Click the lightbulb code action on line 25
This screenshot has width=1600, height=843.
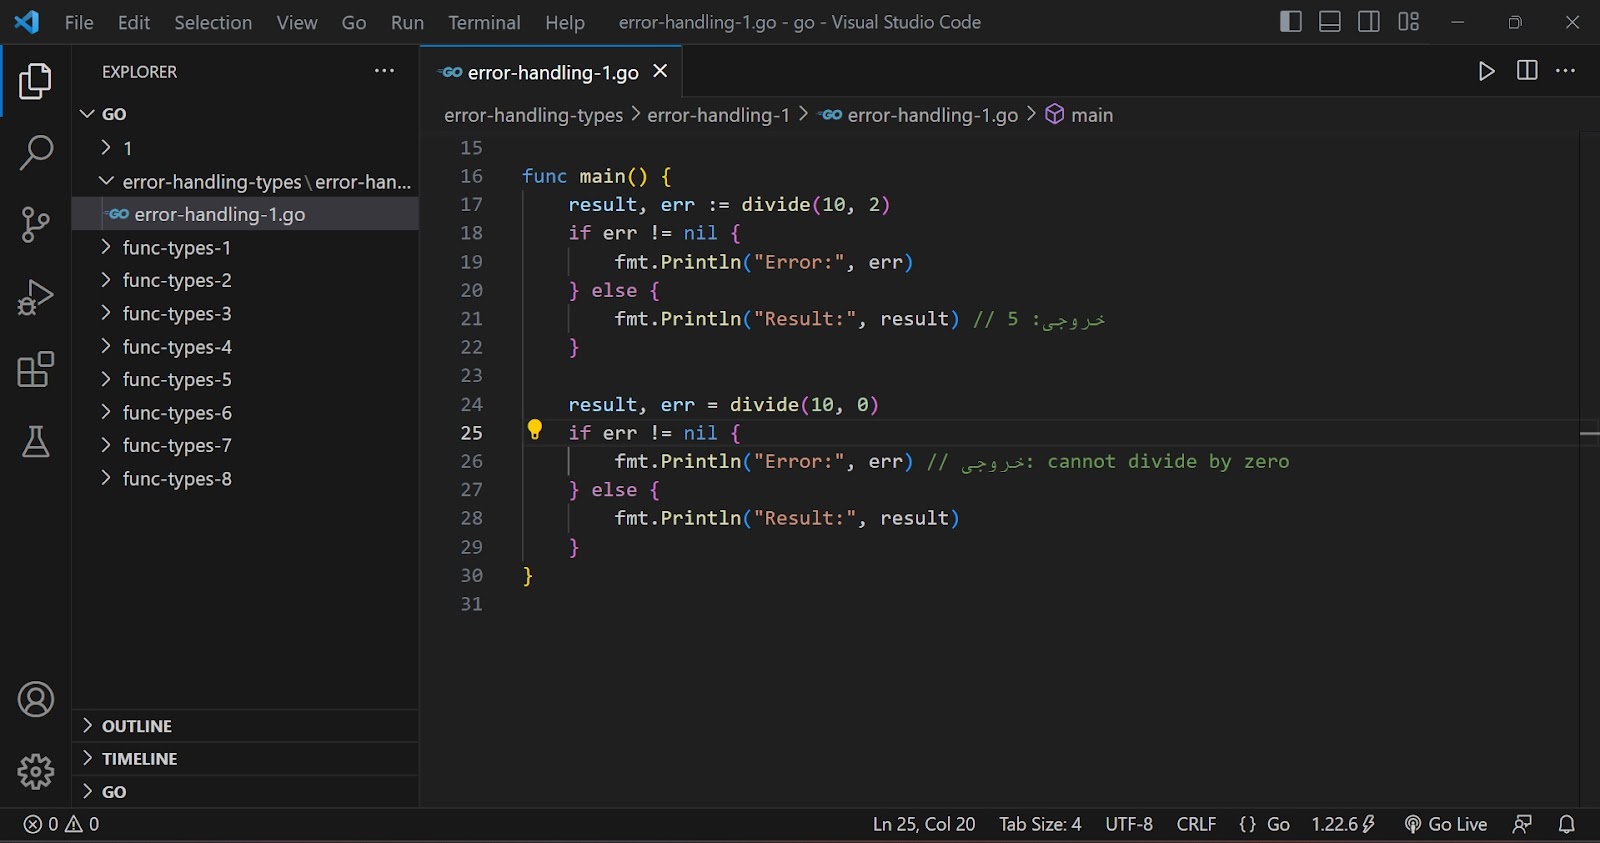click(x=535, y=430)
